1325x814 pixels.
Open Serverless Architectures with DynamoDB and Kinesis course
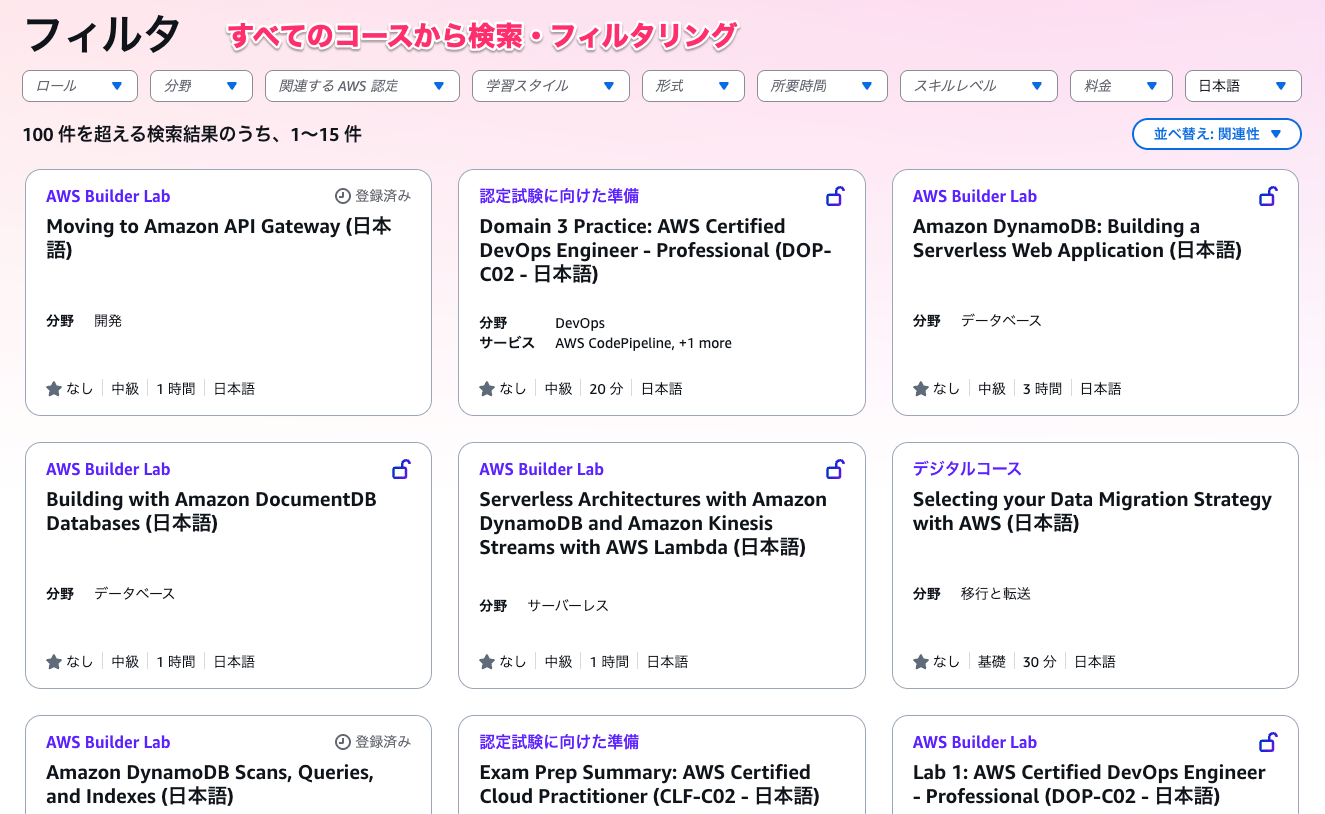653,523
